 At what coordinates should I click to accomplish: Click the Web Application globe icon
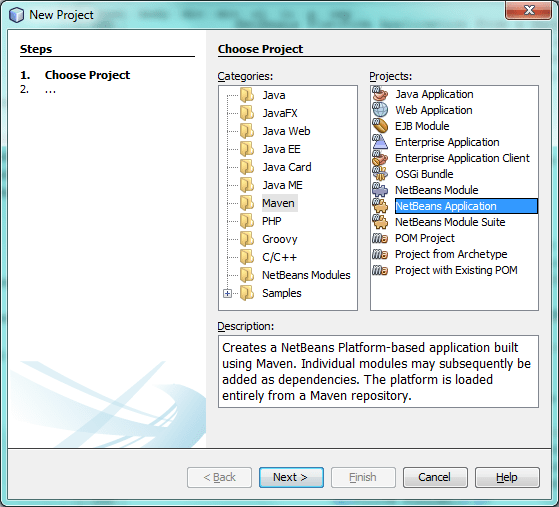[x=380, y=110]
